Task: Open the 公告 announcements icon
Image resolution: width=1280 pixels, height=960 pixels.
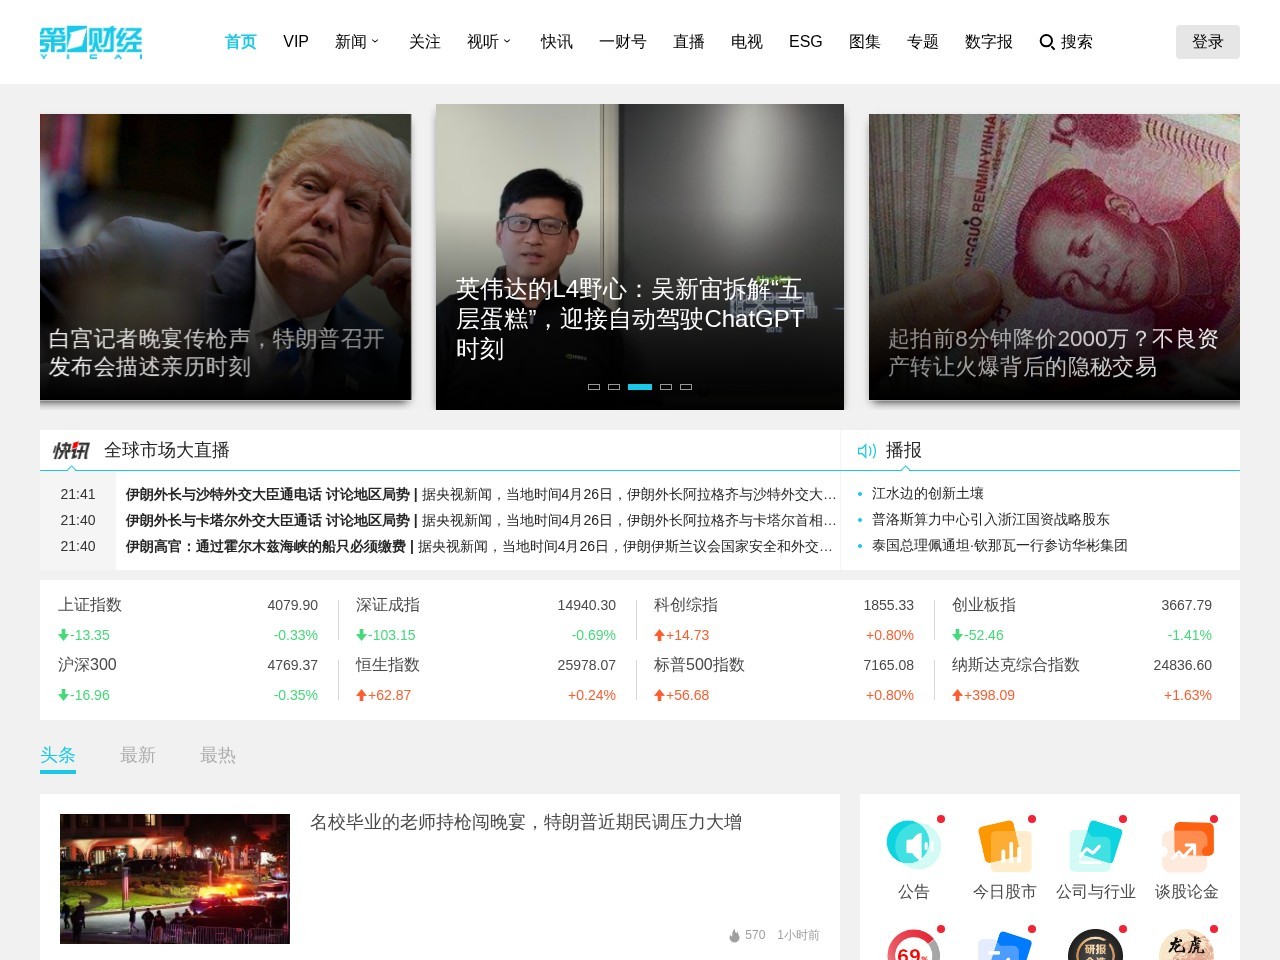Action: [914, 845]
